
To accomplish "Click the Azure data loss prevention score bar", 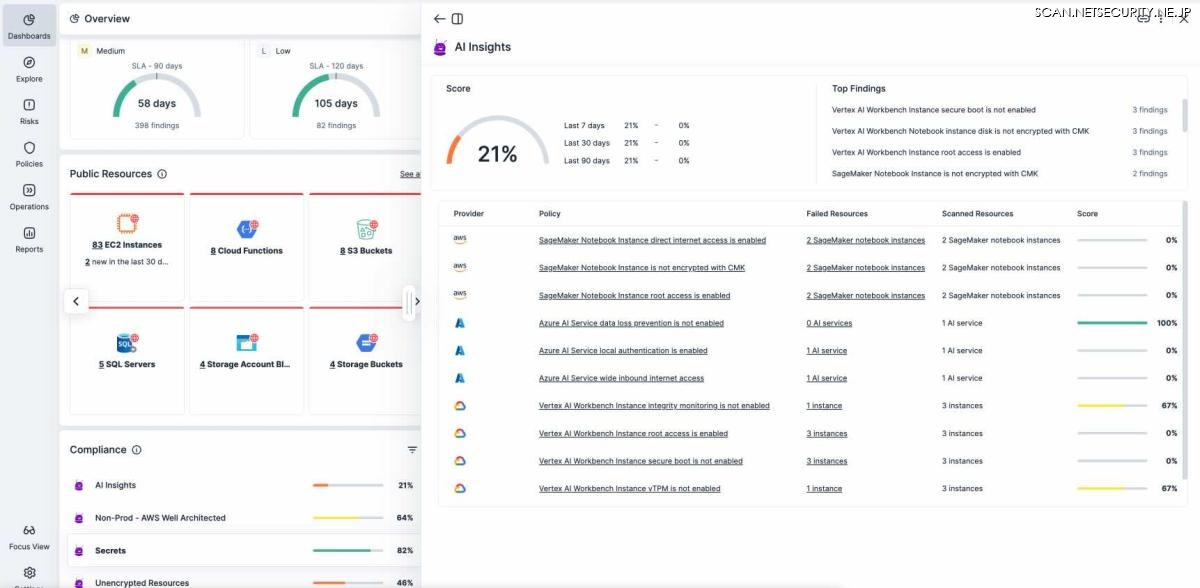I will coord(1111,323).
